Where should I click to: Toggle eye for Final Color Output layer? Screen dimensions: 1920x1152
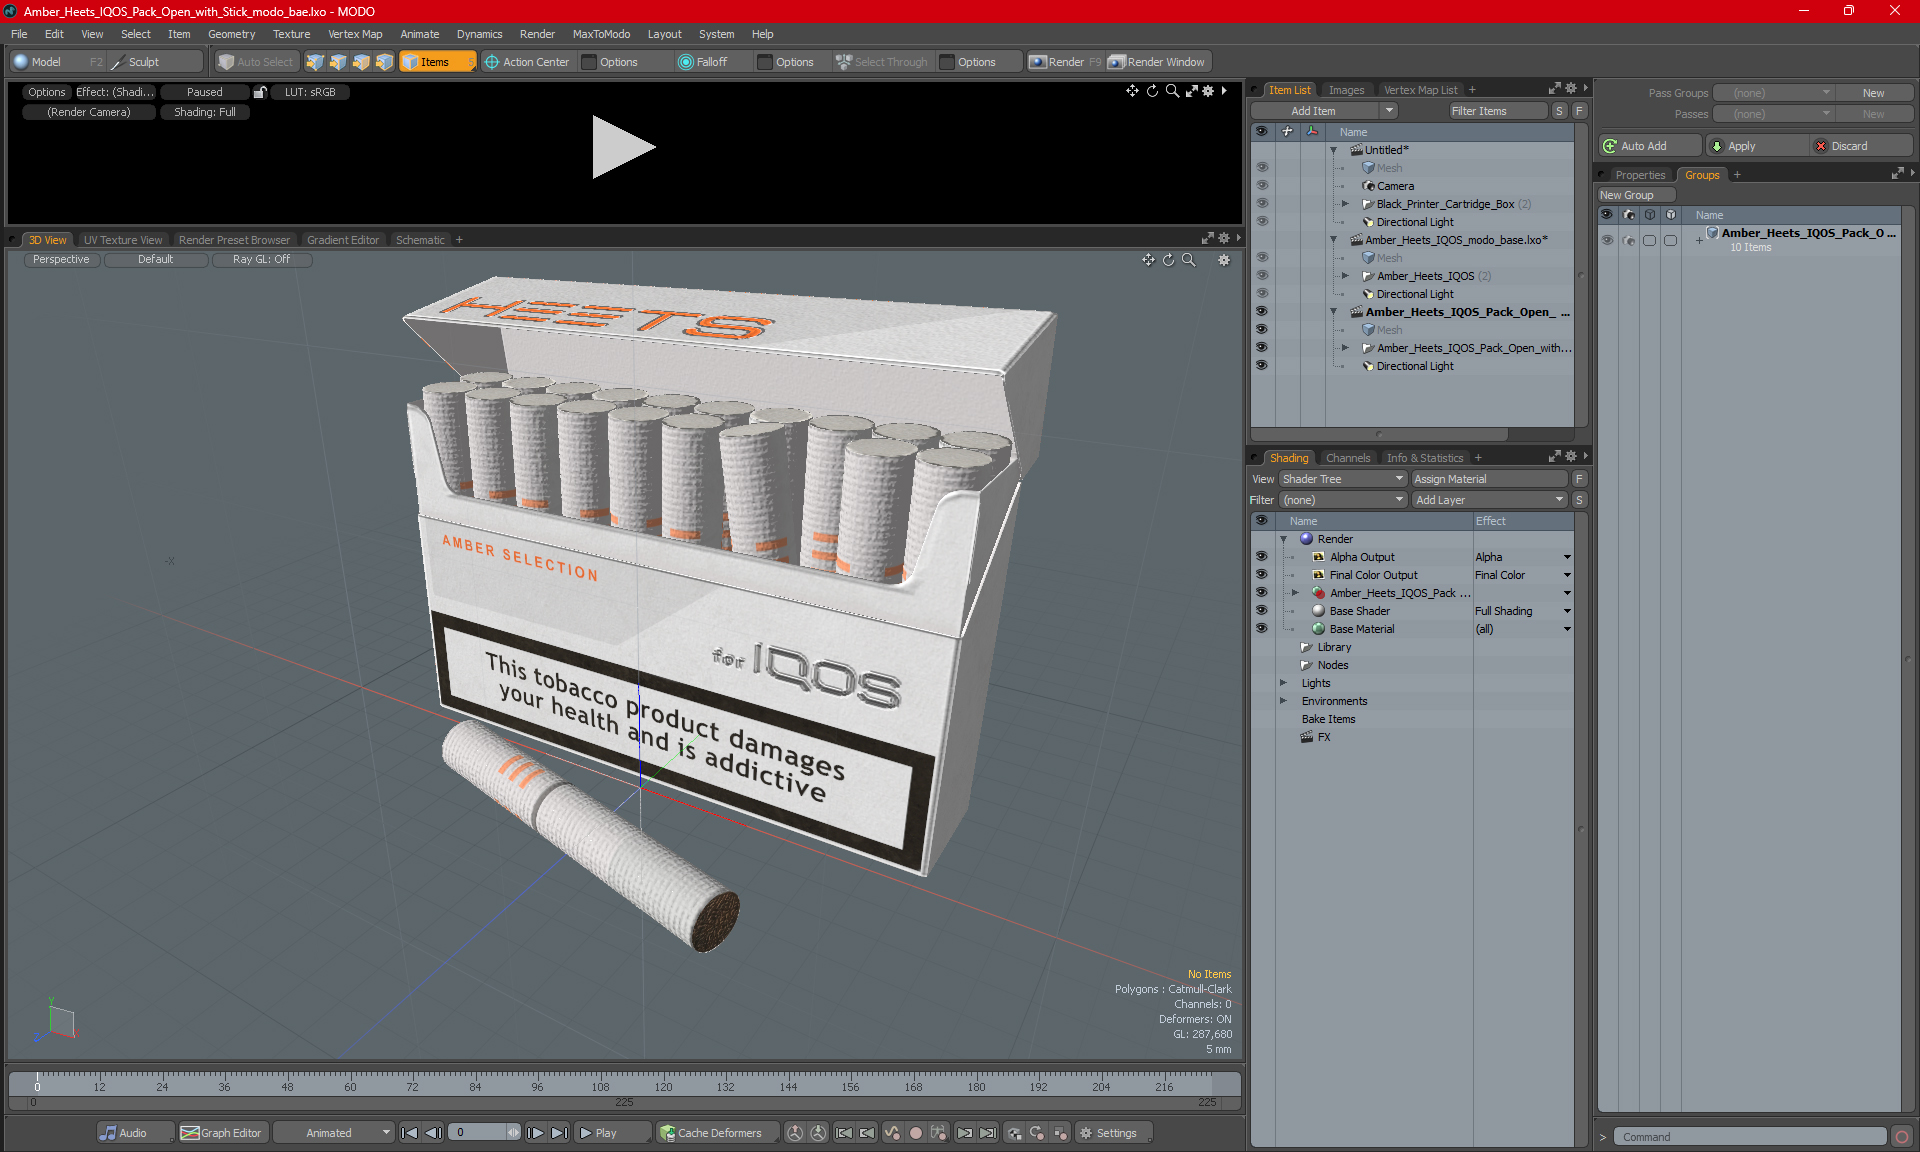pyautogui.click(x=1261, y=575)
